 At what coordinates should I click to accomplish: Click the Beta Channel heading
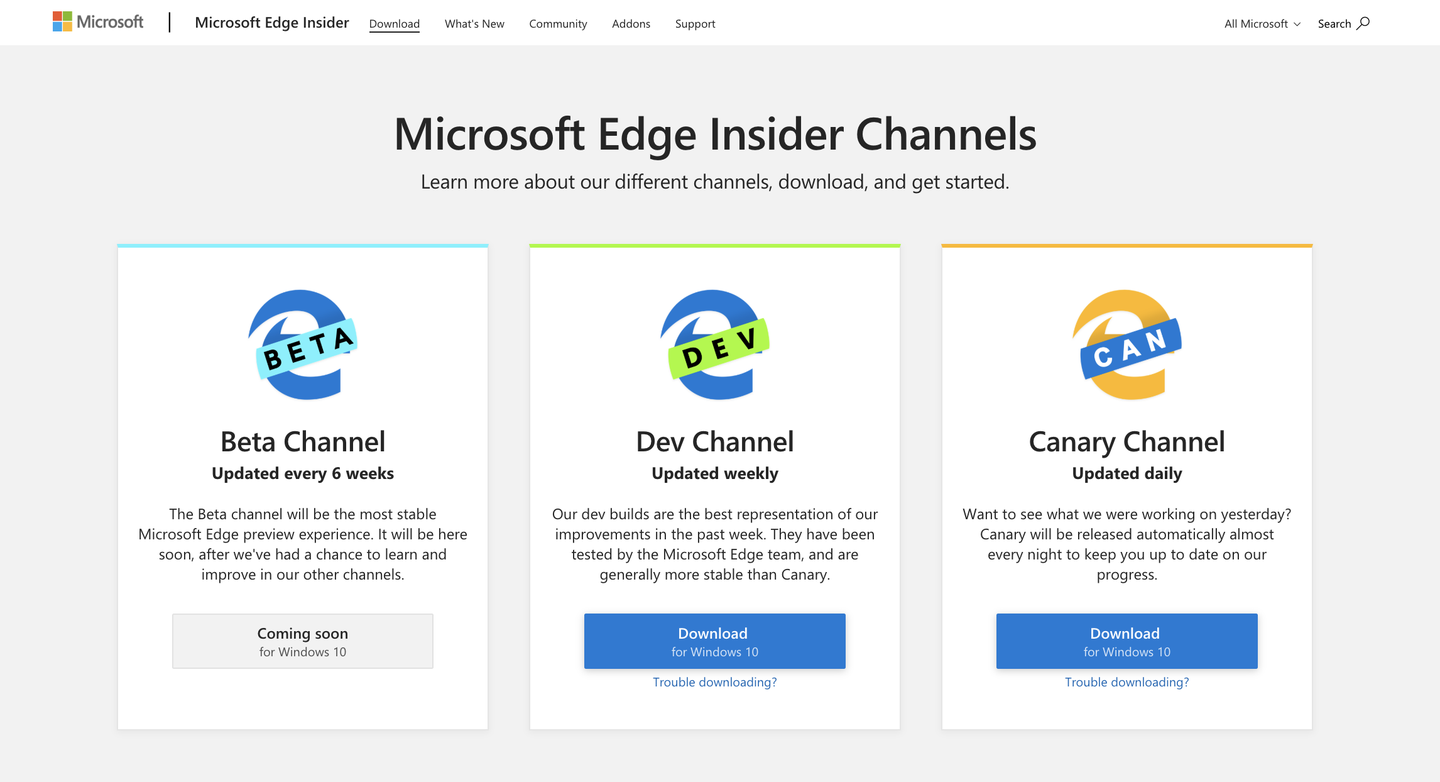(303, 442)
